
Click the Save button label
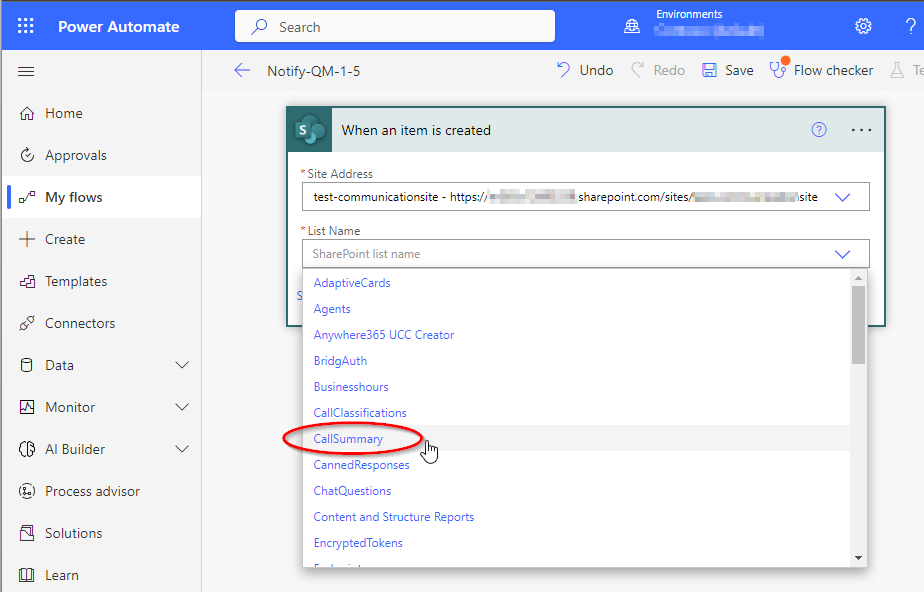click(739, 70)
